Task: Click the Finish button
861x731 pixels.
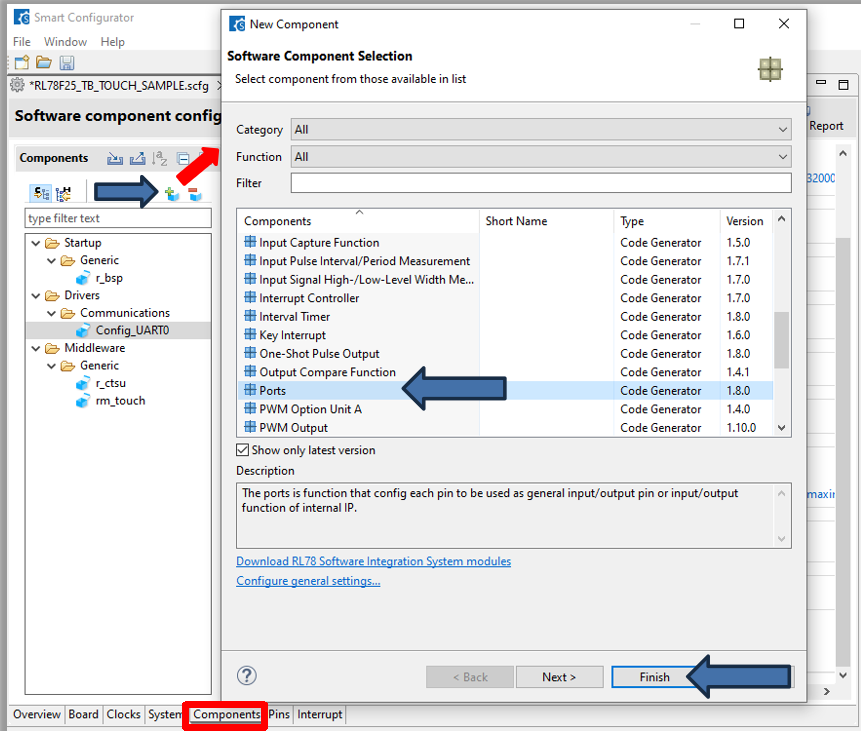Action: pos(655,677)
